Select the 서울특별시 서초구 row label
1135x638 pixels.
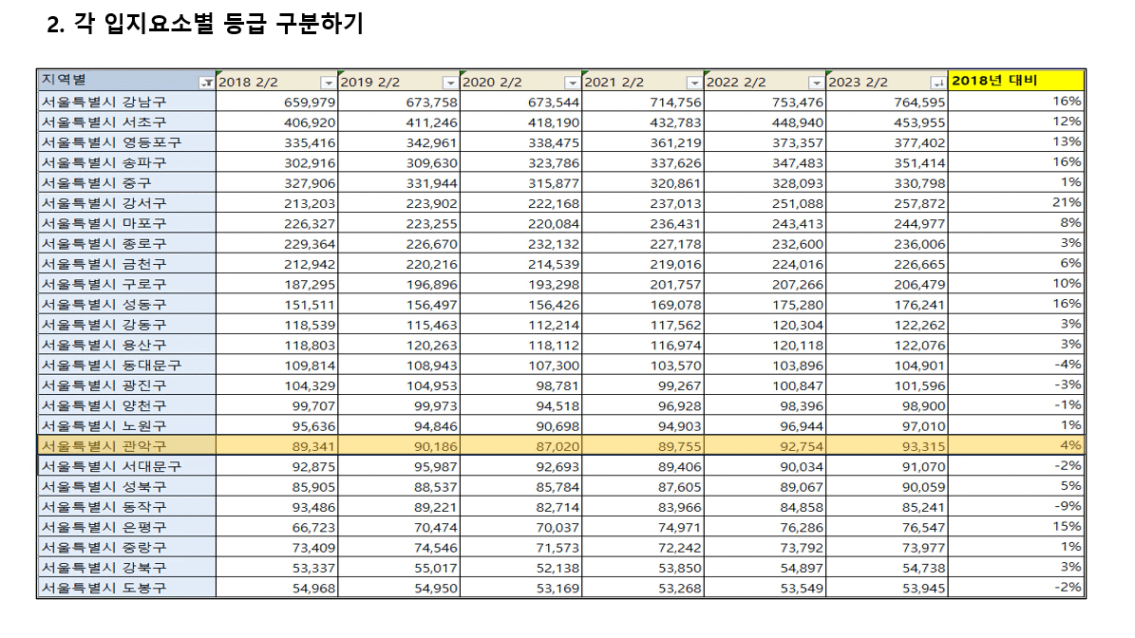[x=126, y=122]
